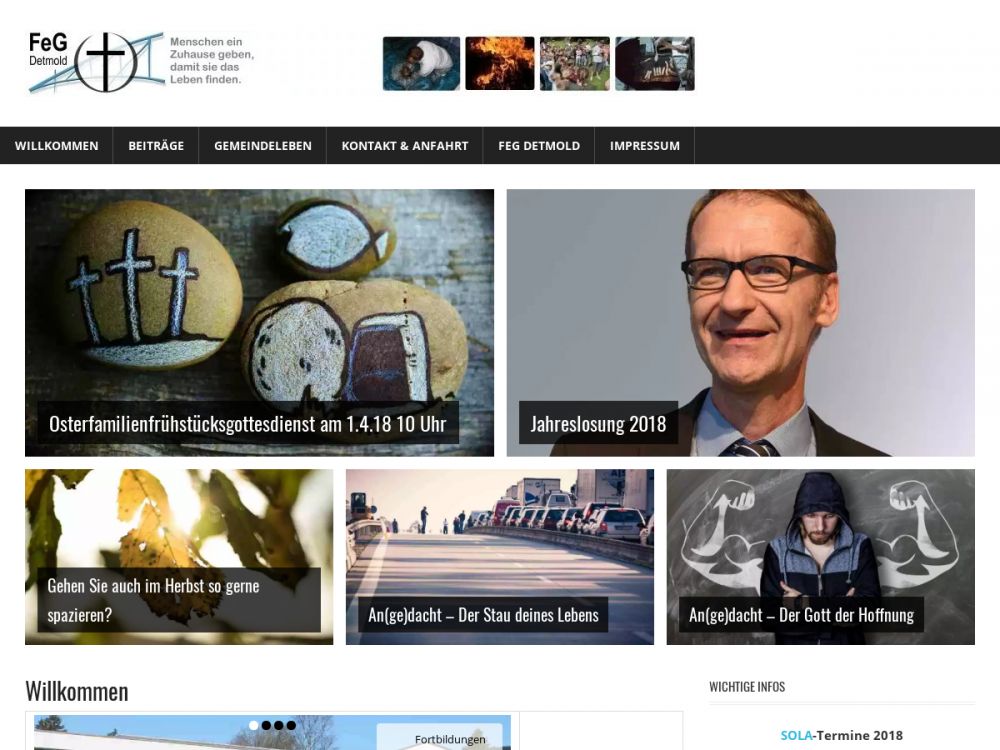Viewport: 1000px width, 750px height.
Task: Select the last slider dot
Action: point(291,725)
